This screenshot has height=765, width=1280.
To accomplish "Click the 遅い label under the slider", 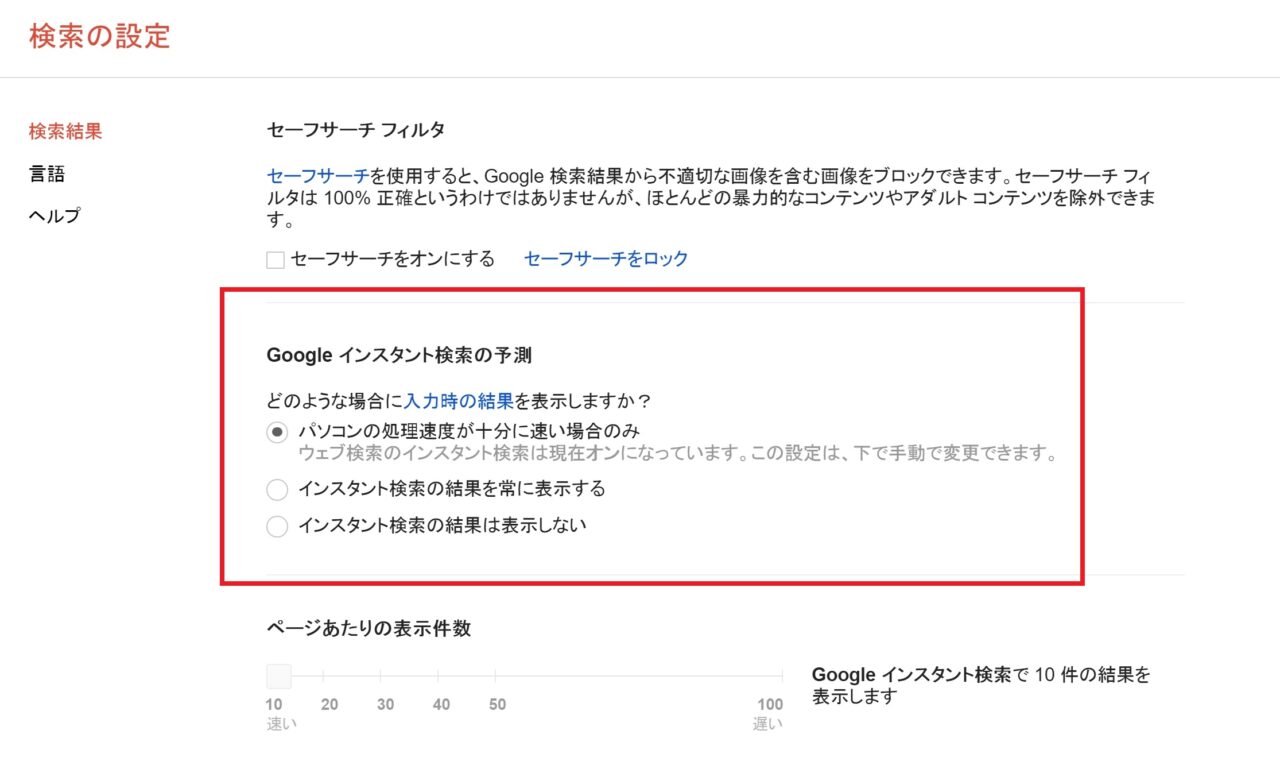I will pyautogui.click(x=767, y=723).
